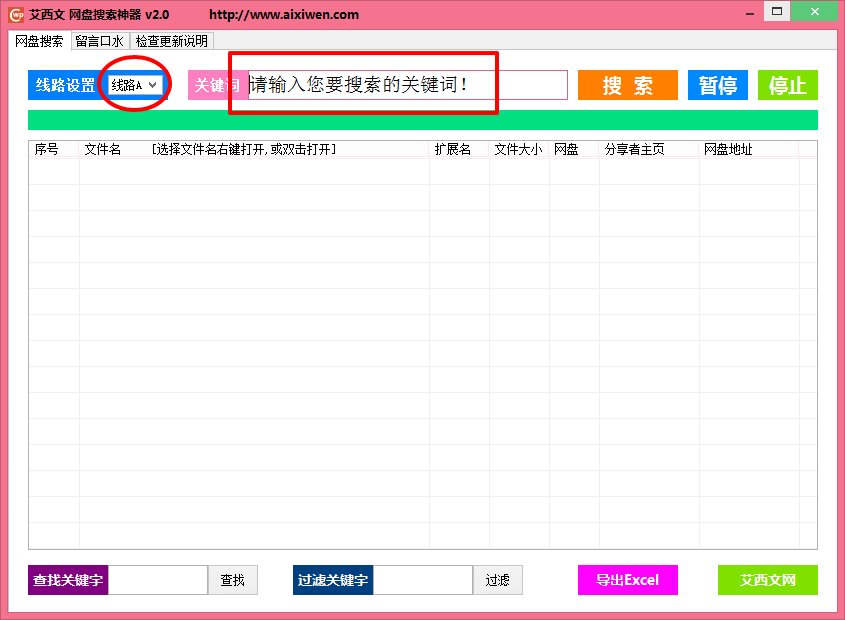Click the 搜索 search button
The width and height of the screenshot is (845, 620).
627,85
